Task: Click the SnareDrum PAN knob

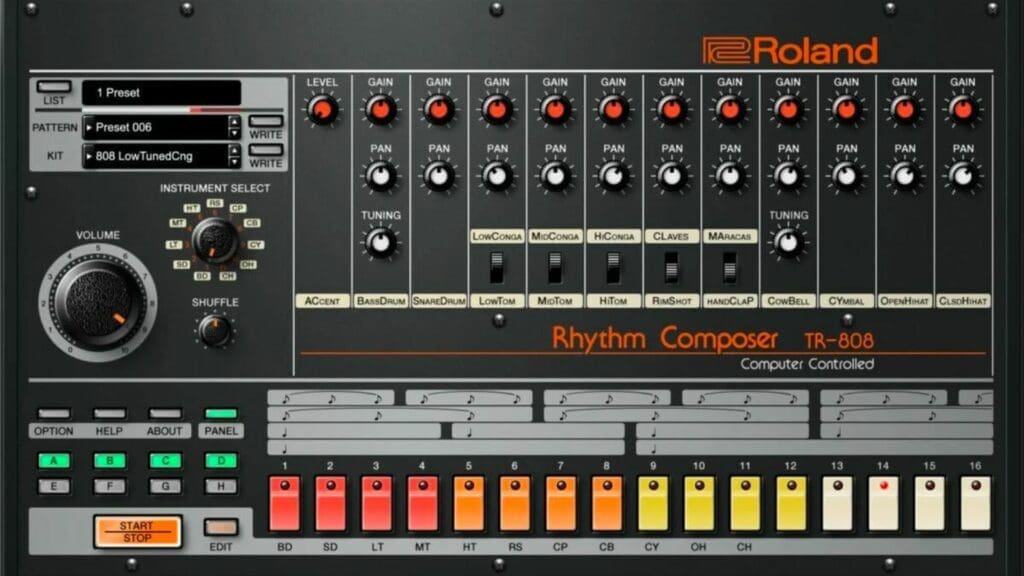Action: (x=439, y=176)
